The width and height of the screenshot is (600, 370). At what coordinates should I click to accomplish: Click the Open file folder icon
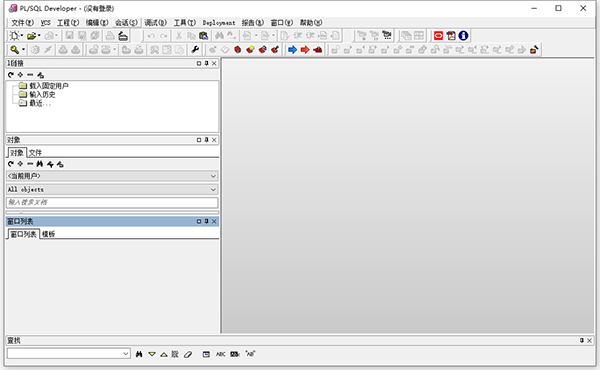(32, 36)
